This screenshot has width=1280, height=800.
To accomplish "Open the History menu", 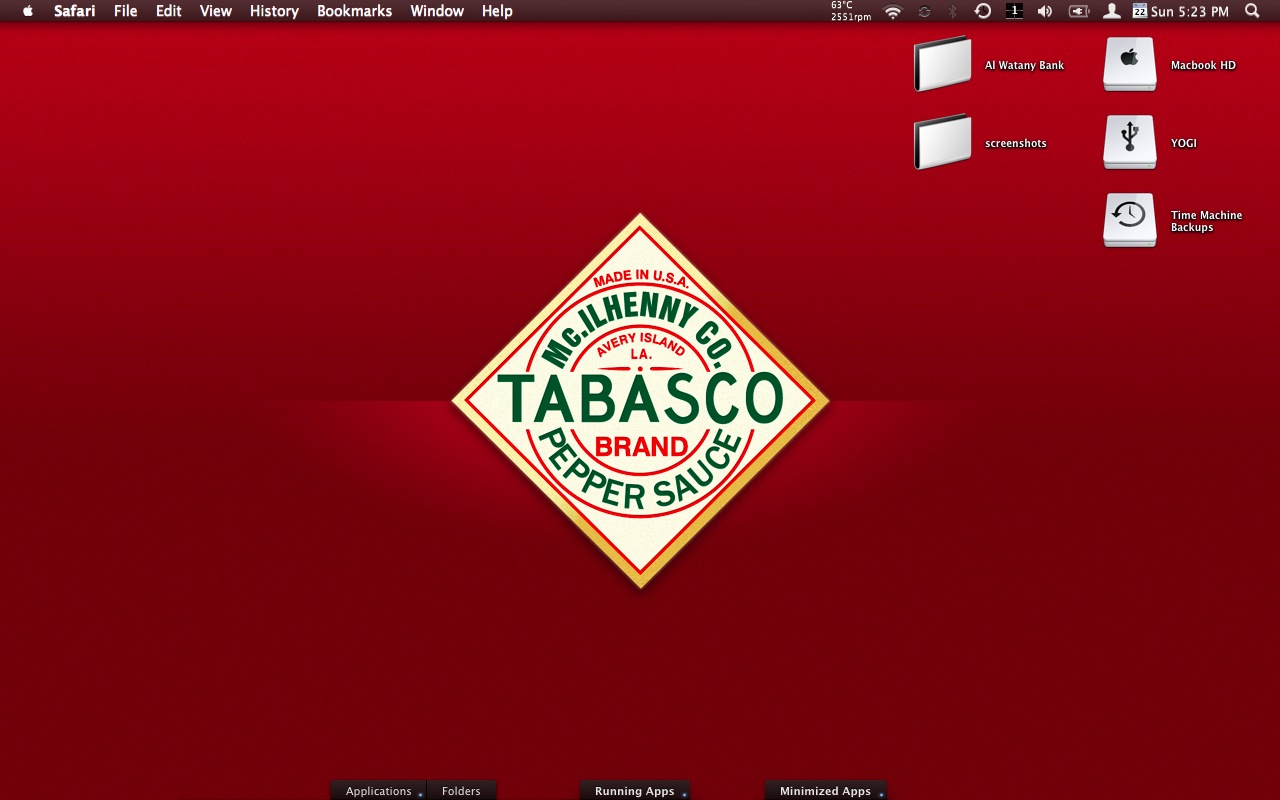I will click(x=274, y=11).
